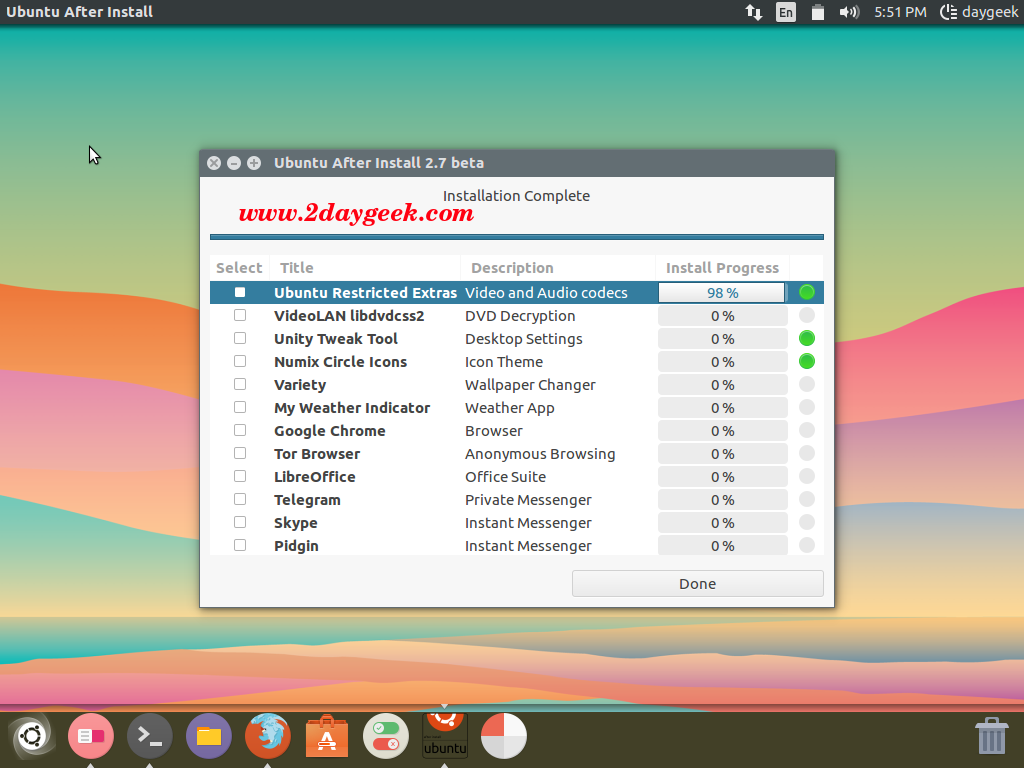Select the Google Chrome checkbox
The height and width of the screenshot is (768, 1024).
(x=240, y=430)
